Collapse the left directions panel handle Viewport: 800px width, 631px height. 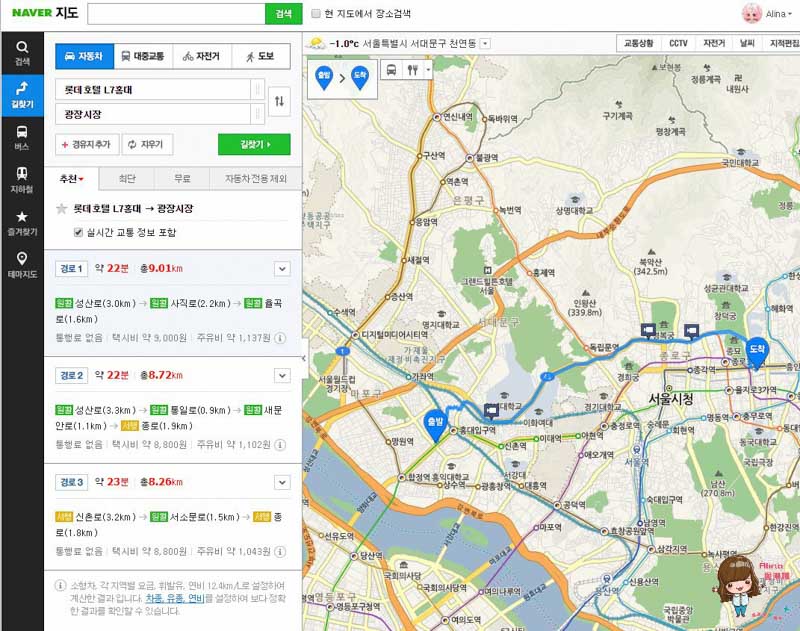tap(304, 358)
